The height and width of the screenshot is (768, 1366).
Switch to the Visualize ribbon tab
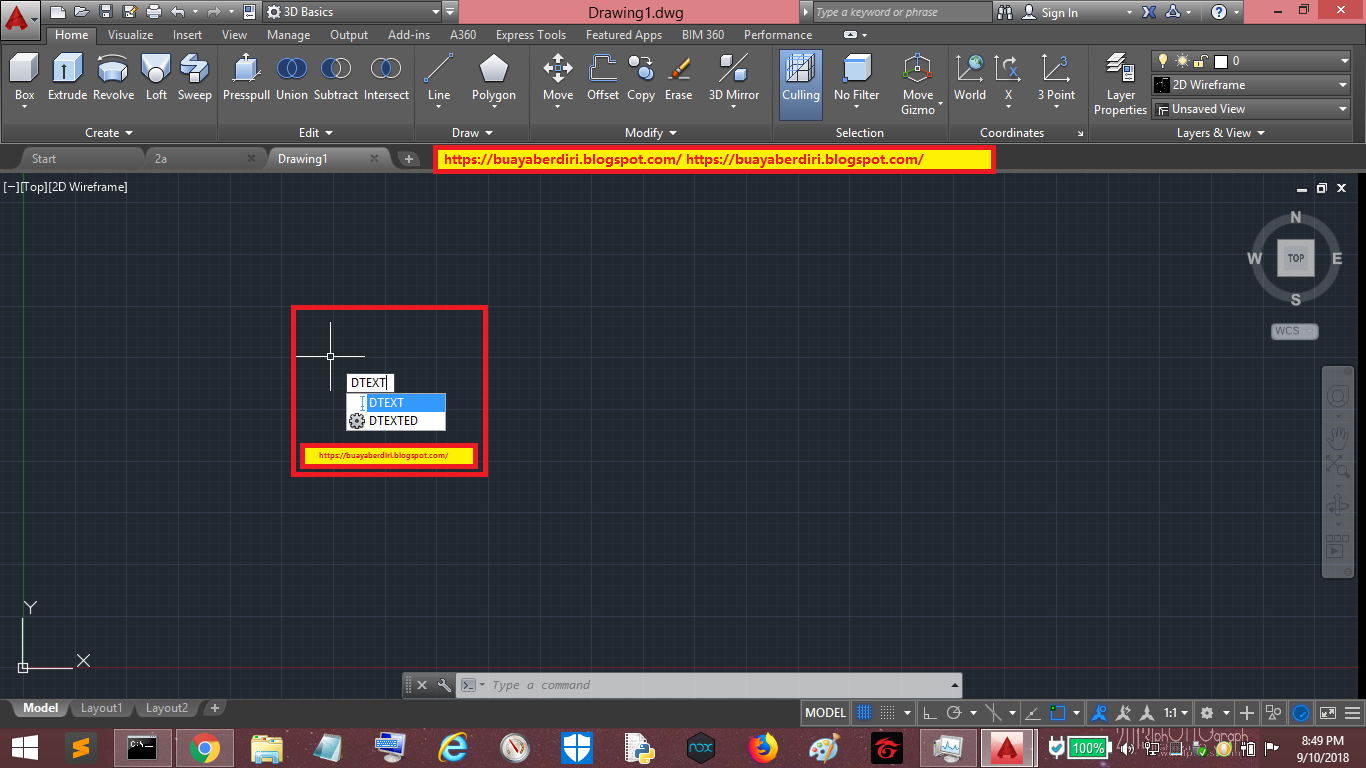point(130,34)
